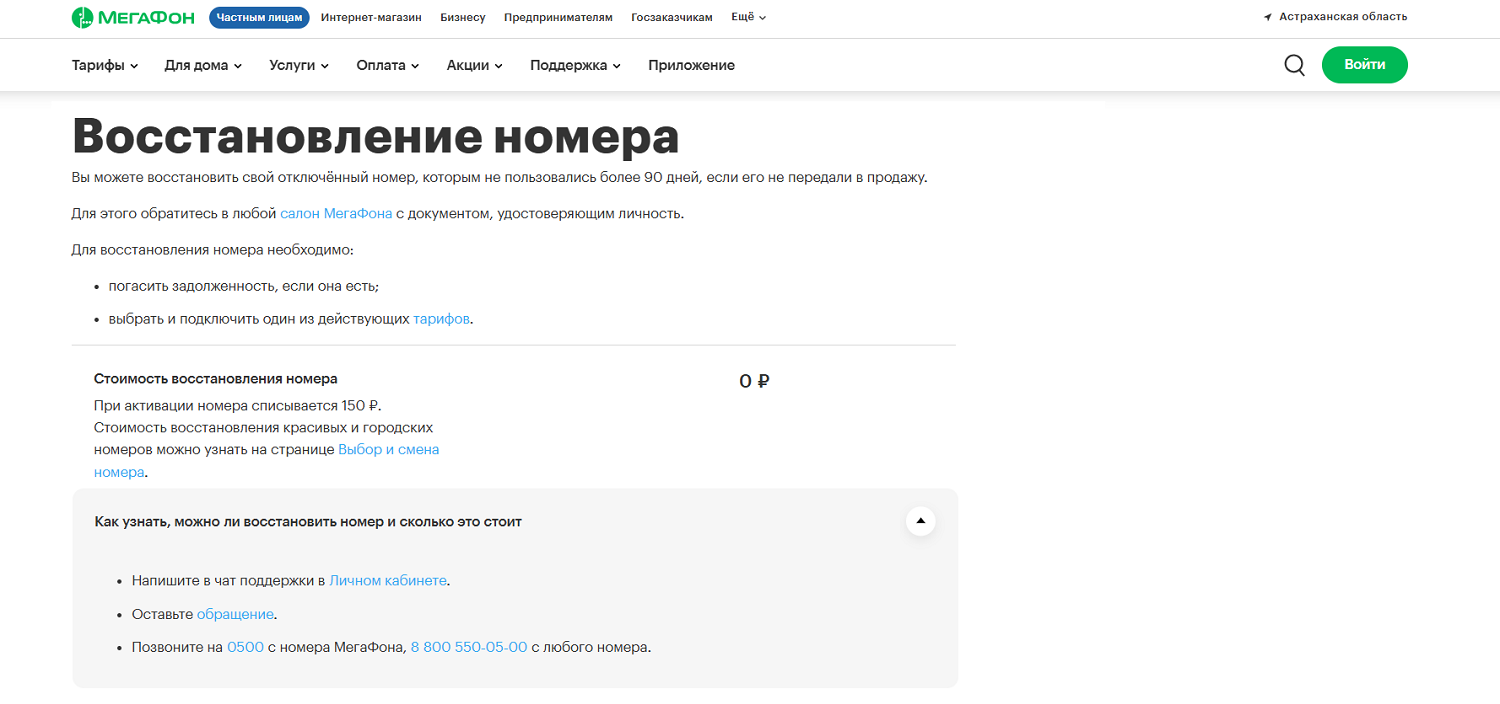The image size is (1500, 704).
Task: Click the 'Как узнать, можно ли восстановить номер' heading
Action: 308,522
